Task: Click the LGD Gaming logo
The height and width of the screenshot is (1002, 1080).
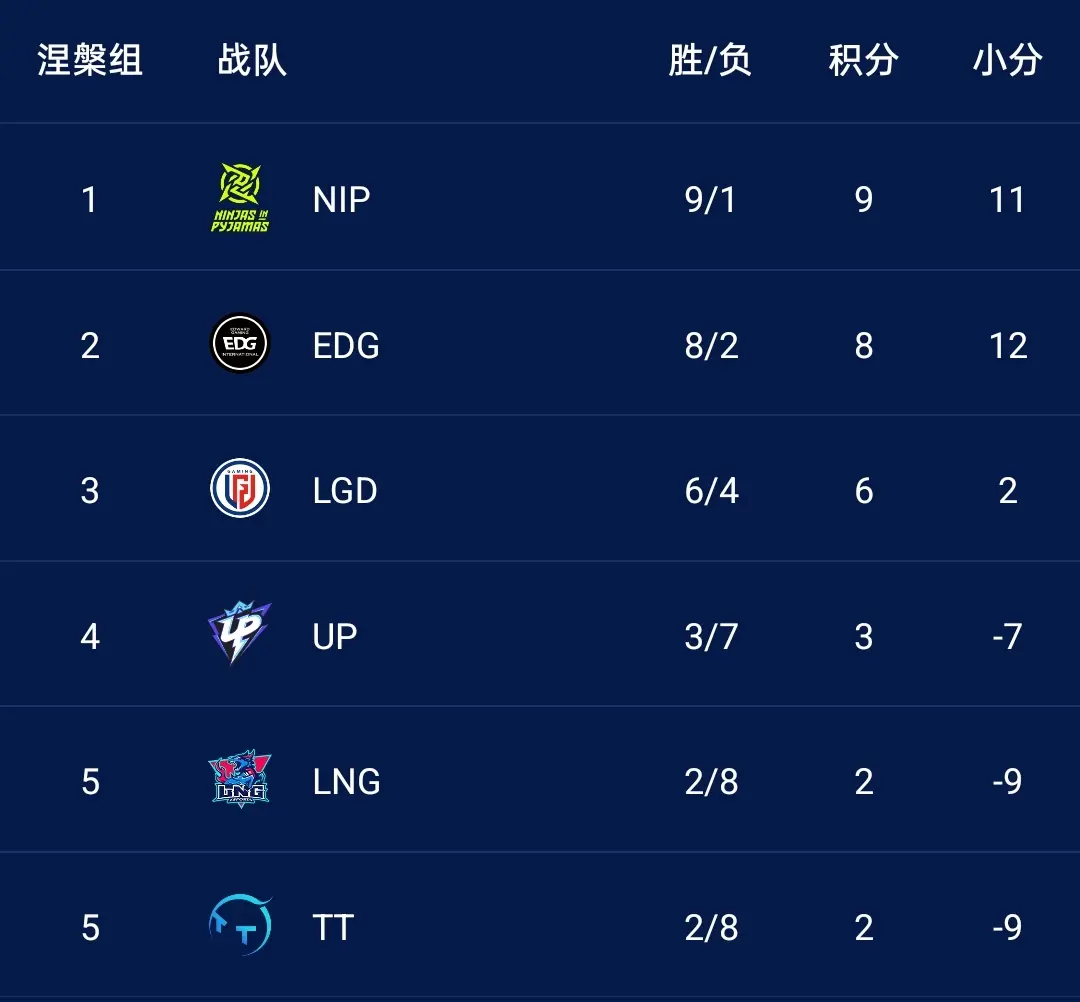Action: [240, 488]
